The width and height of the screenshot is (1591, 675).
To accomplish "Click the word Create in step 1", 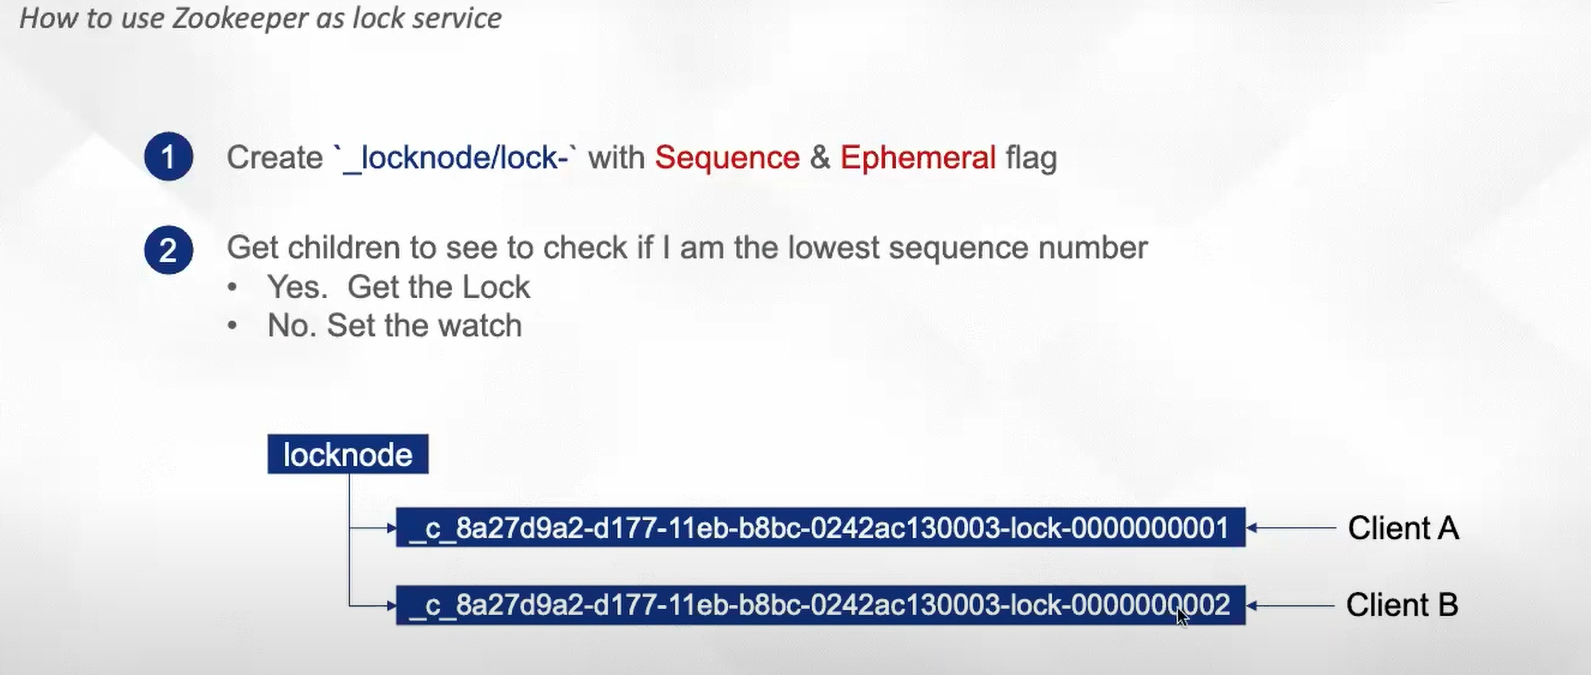I will [x=275, y=158].
